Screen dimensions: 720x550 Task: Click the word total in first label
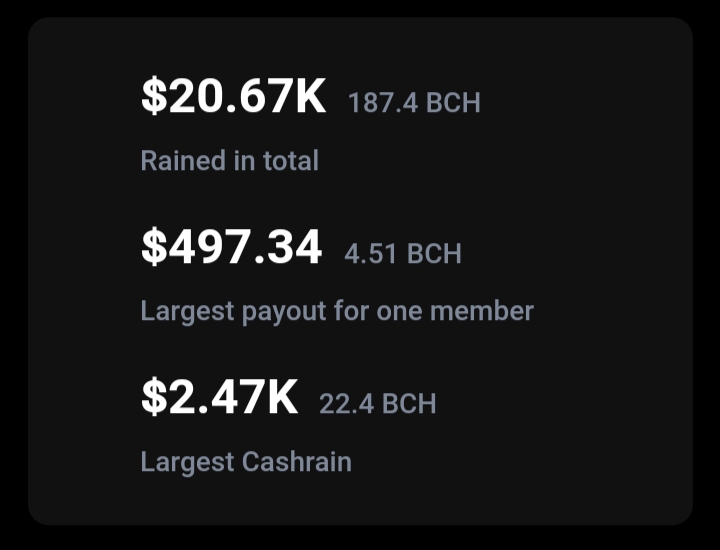pyautogui.click(x=291, y=160)
